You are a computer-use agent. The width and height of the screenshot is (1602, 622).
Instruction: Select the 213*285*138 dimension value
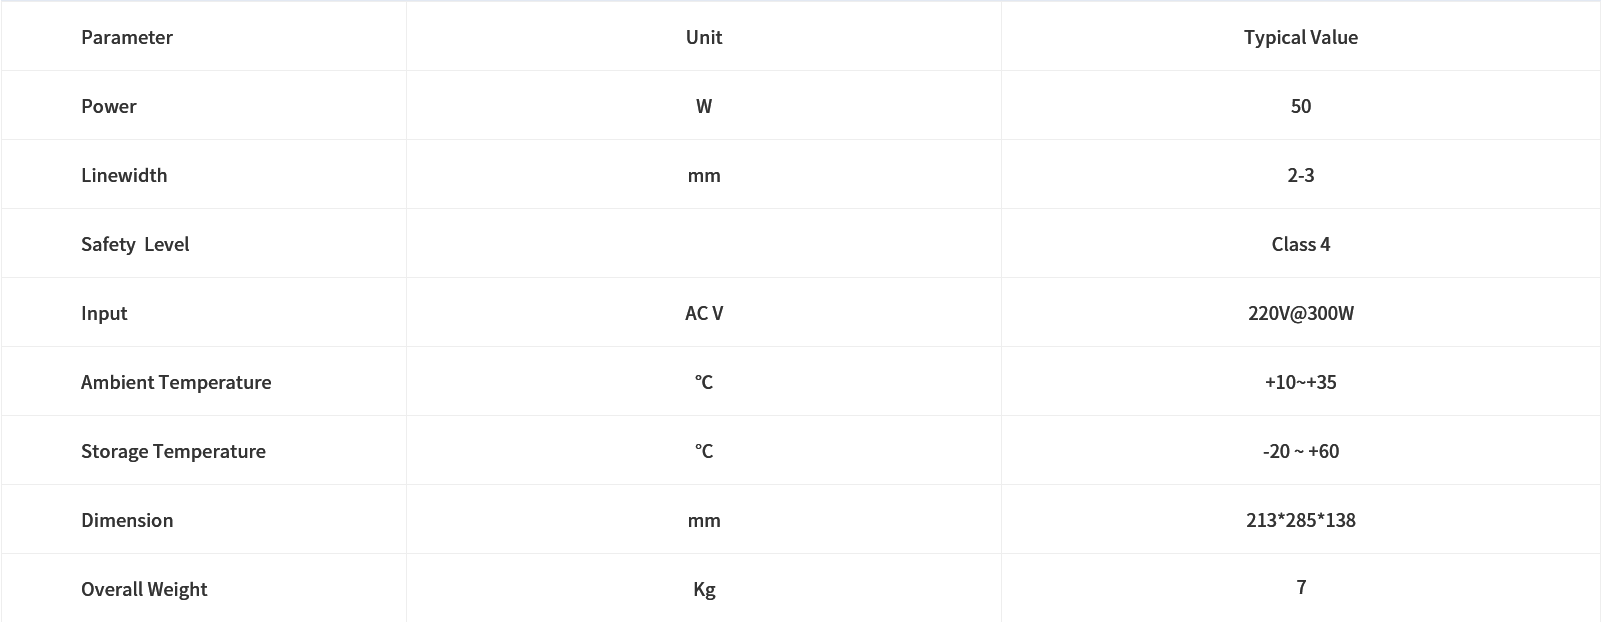(x=1301, y=520)
